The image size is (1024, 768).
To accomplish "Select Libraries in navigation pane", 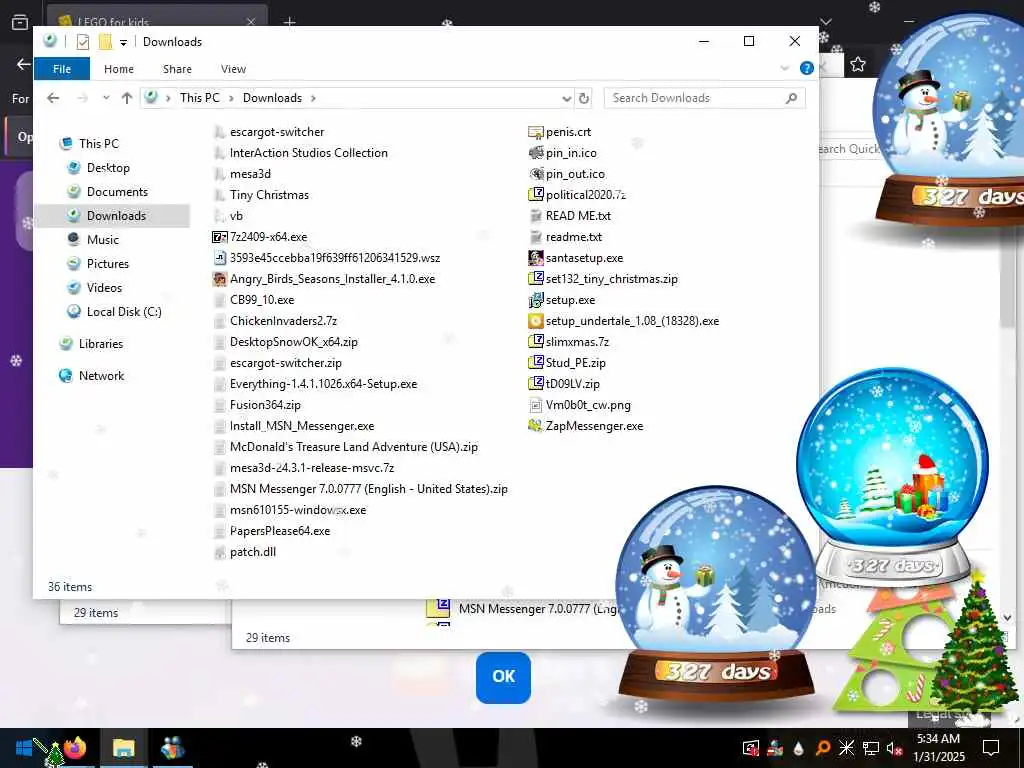I will point(101,344).
